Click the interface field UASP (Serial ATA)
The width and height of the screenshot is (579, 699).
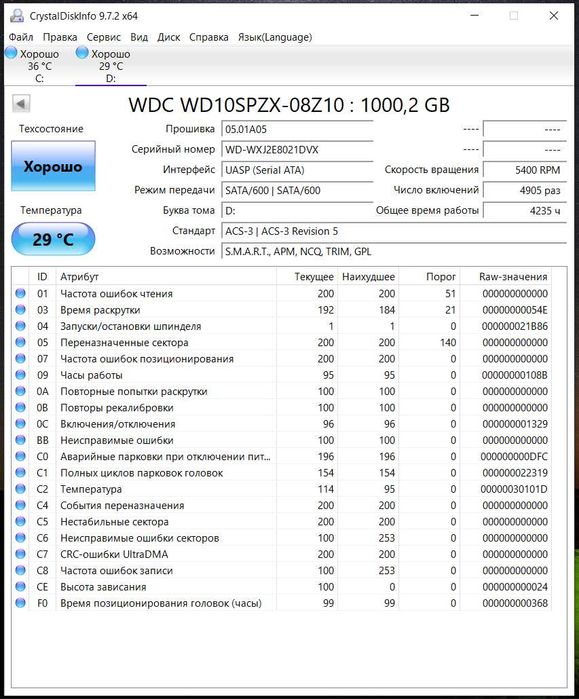(x=297, y=170)
